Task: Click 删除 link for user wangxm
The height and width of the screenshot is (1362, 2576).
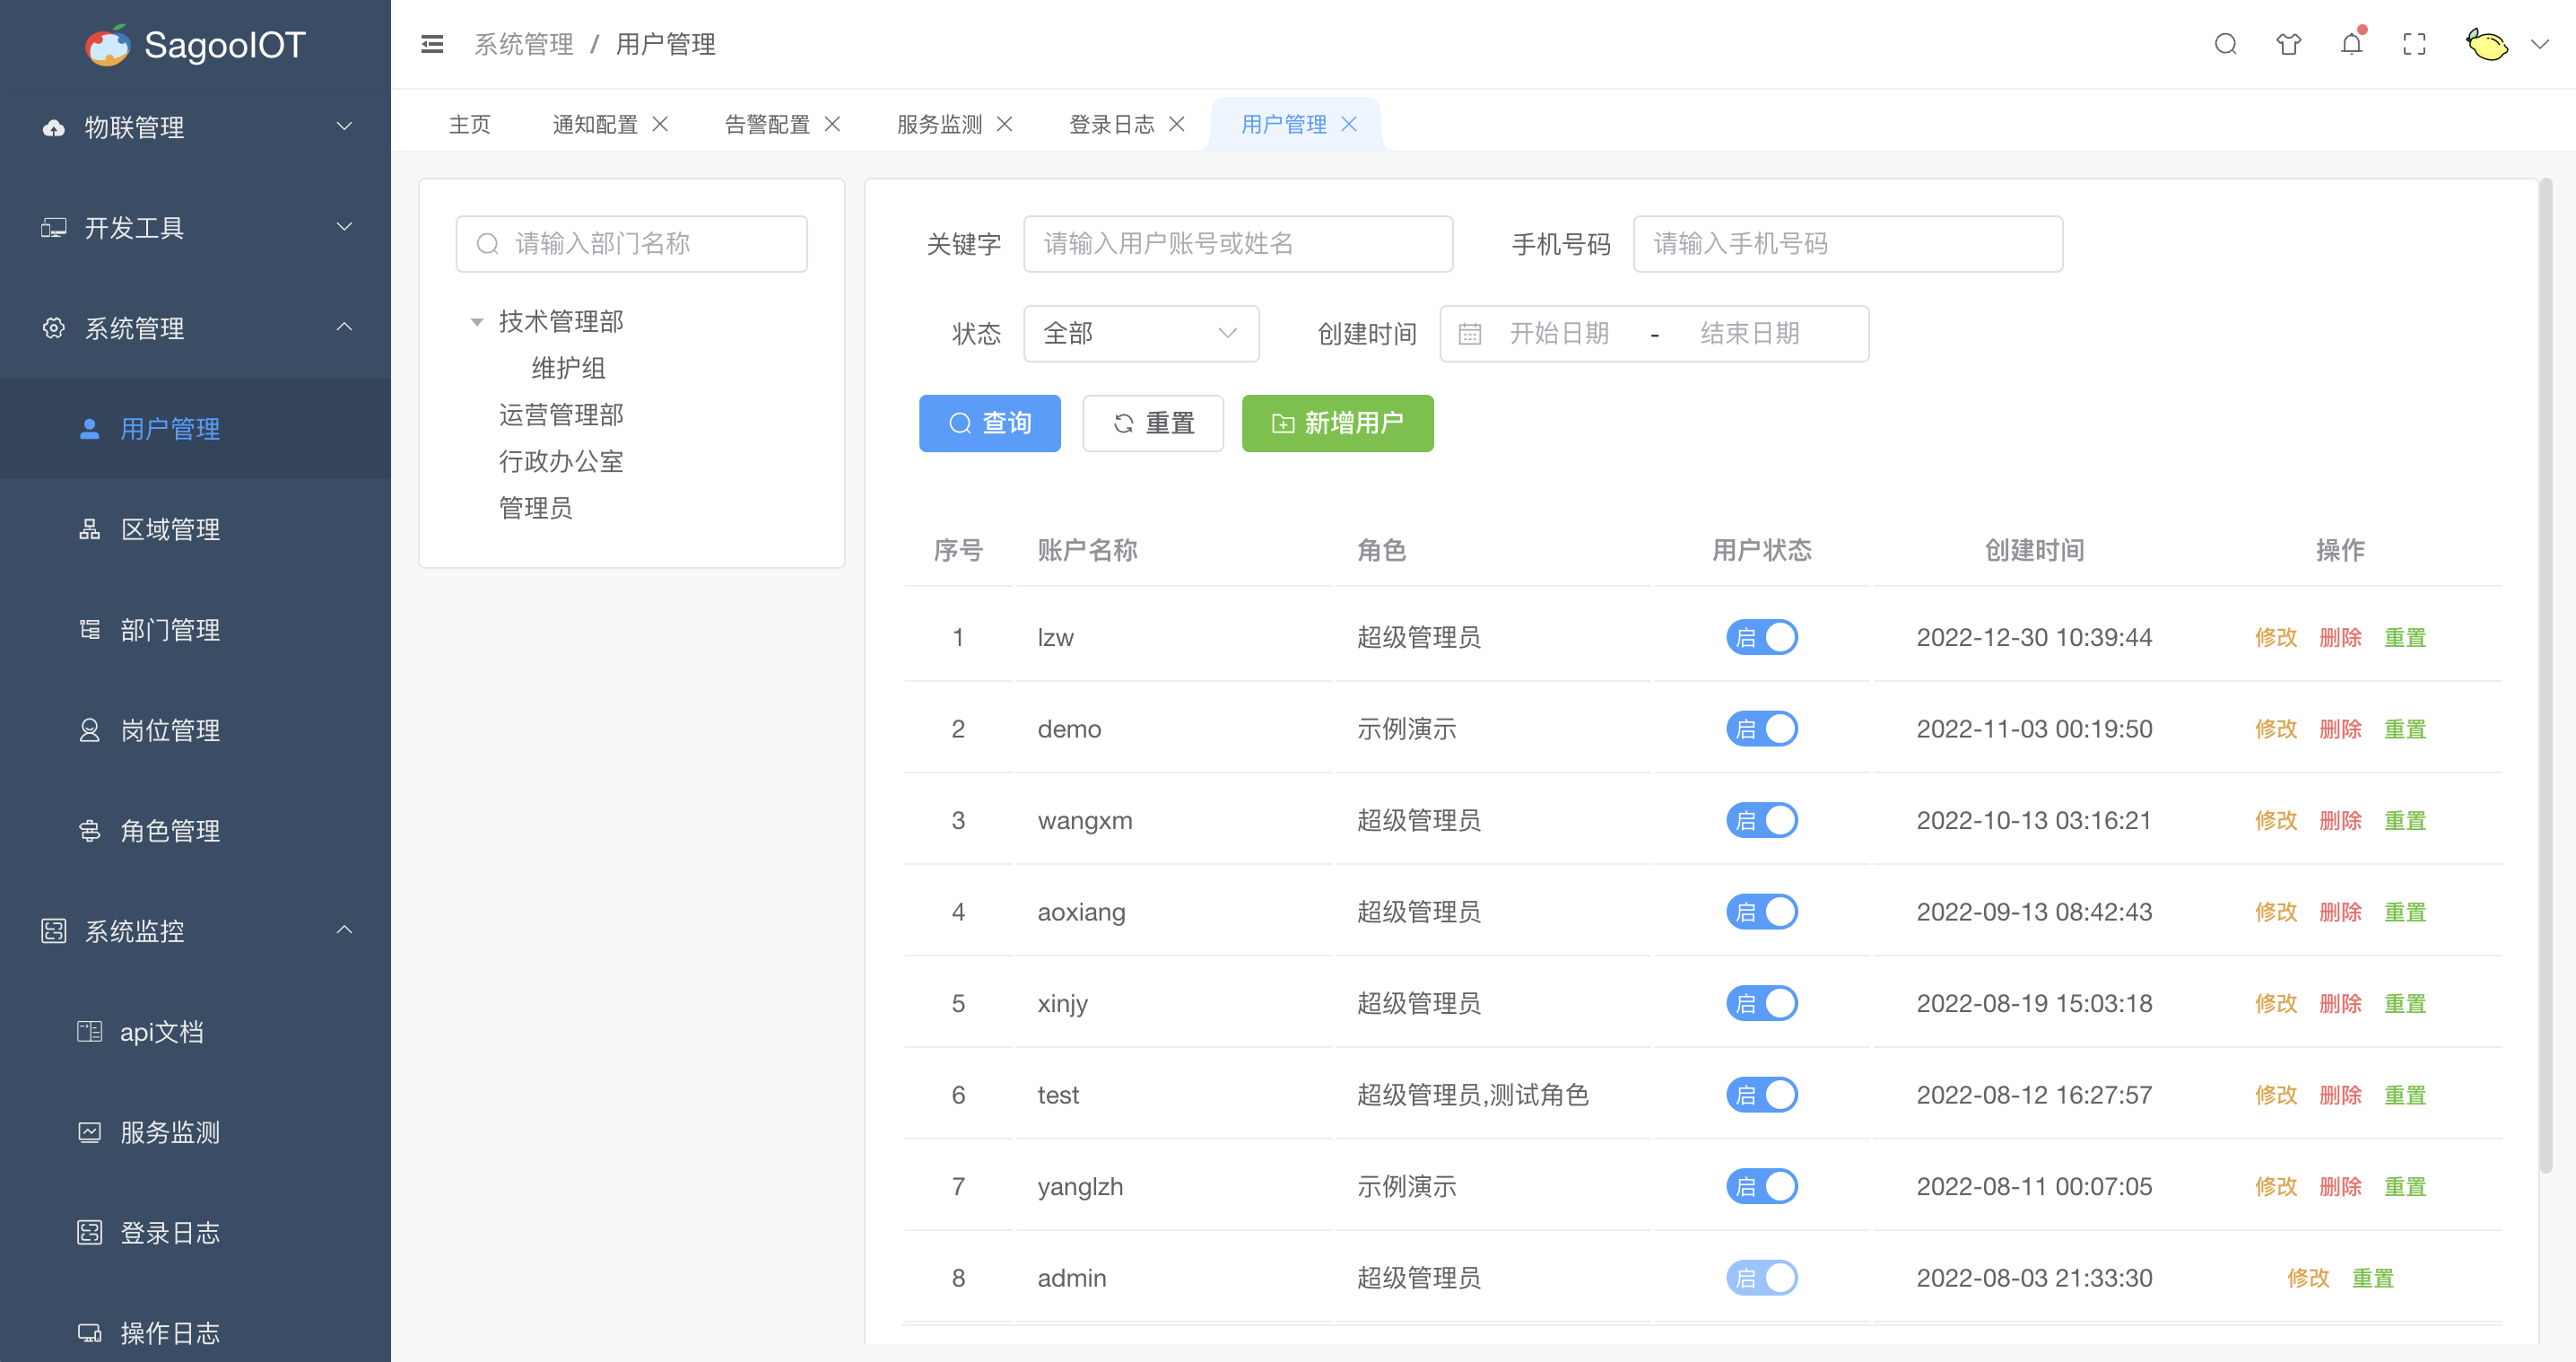Action: tap(2340, 820)
